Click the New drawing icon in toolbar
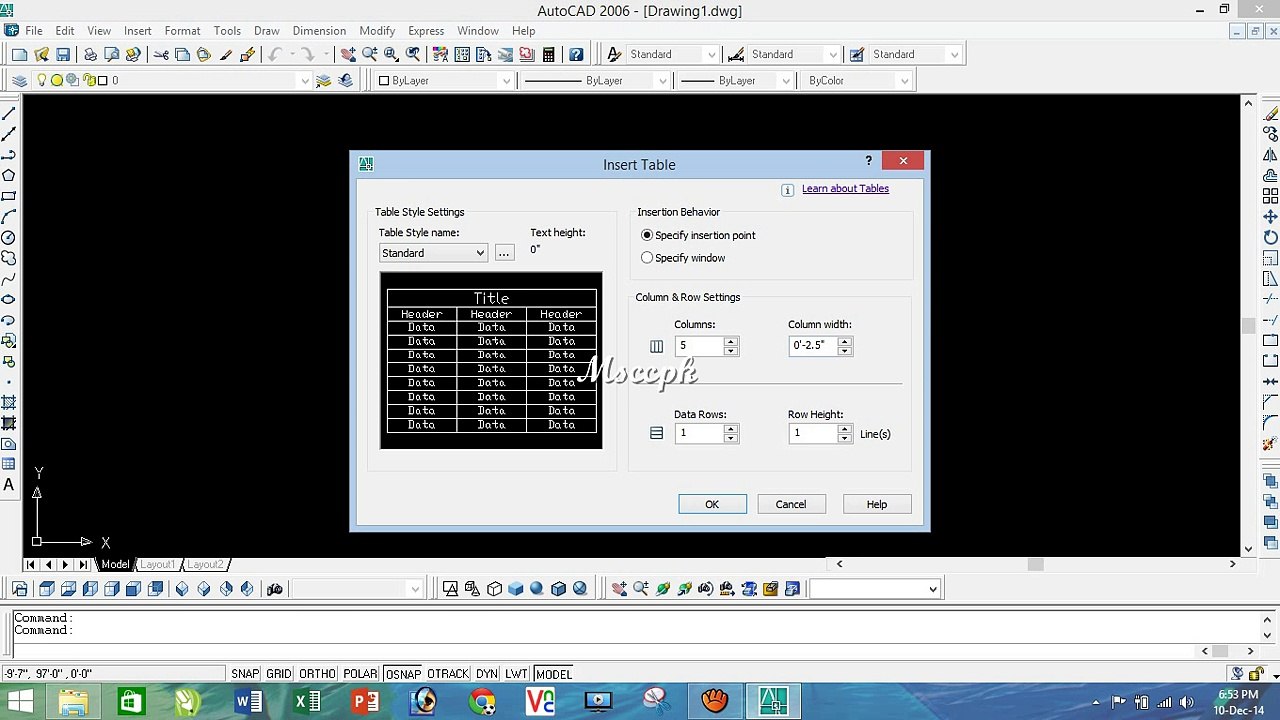The height and width of the screenshot is (720, 1280). (20, 55)
